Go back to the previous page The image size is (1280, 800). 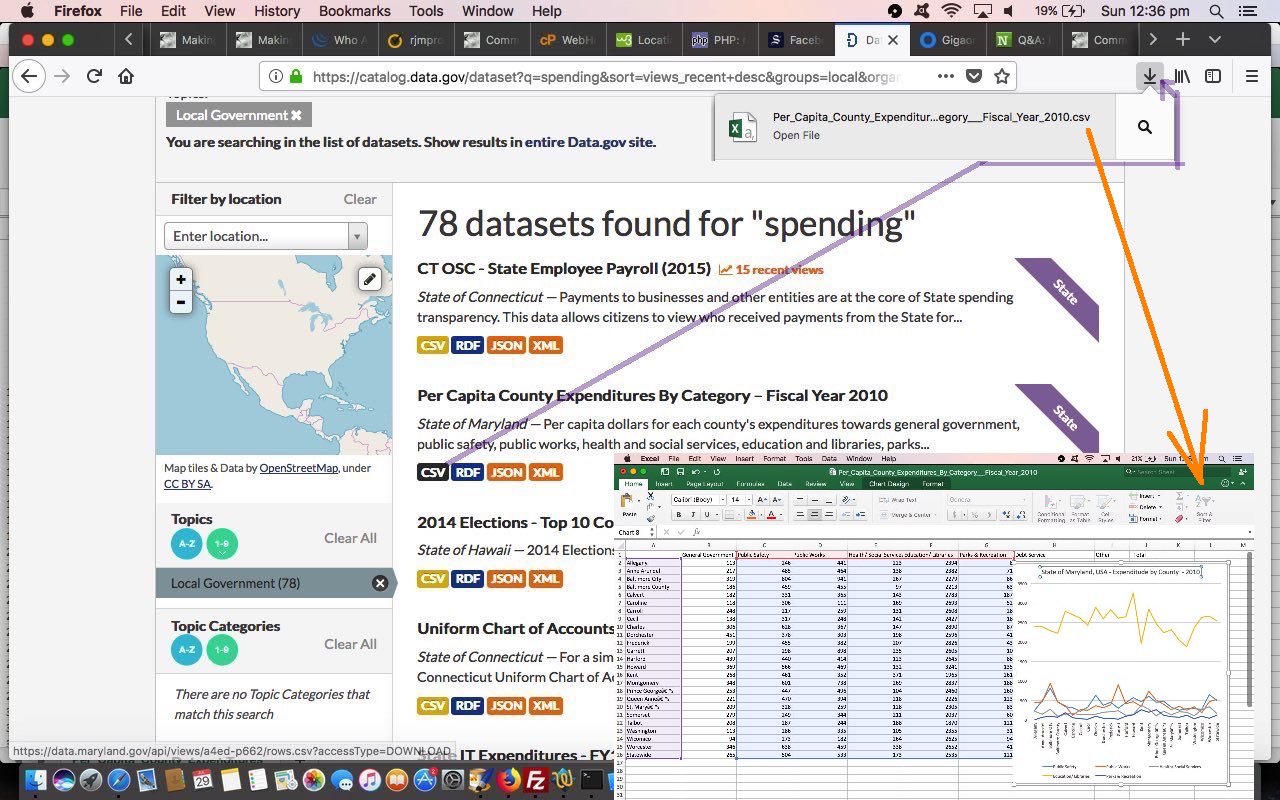point(30,76)
